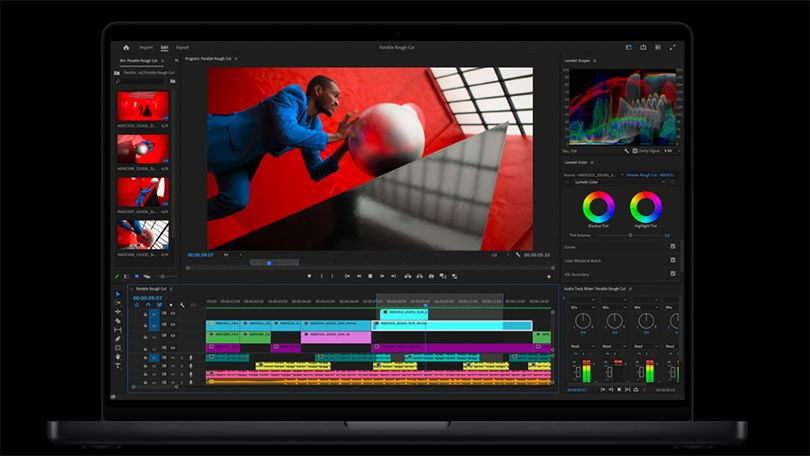Click the Home icon in the header
The width and height of the screenshot is (810, 456).
[x=126, y=48]
